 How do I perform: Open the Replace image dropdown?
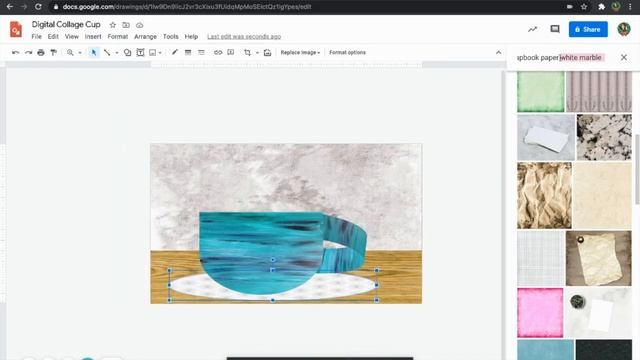300,53
